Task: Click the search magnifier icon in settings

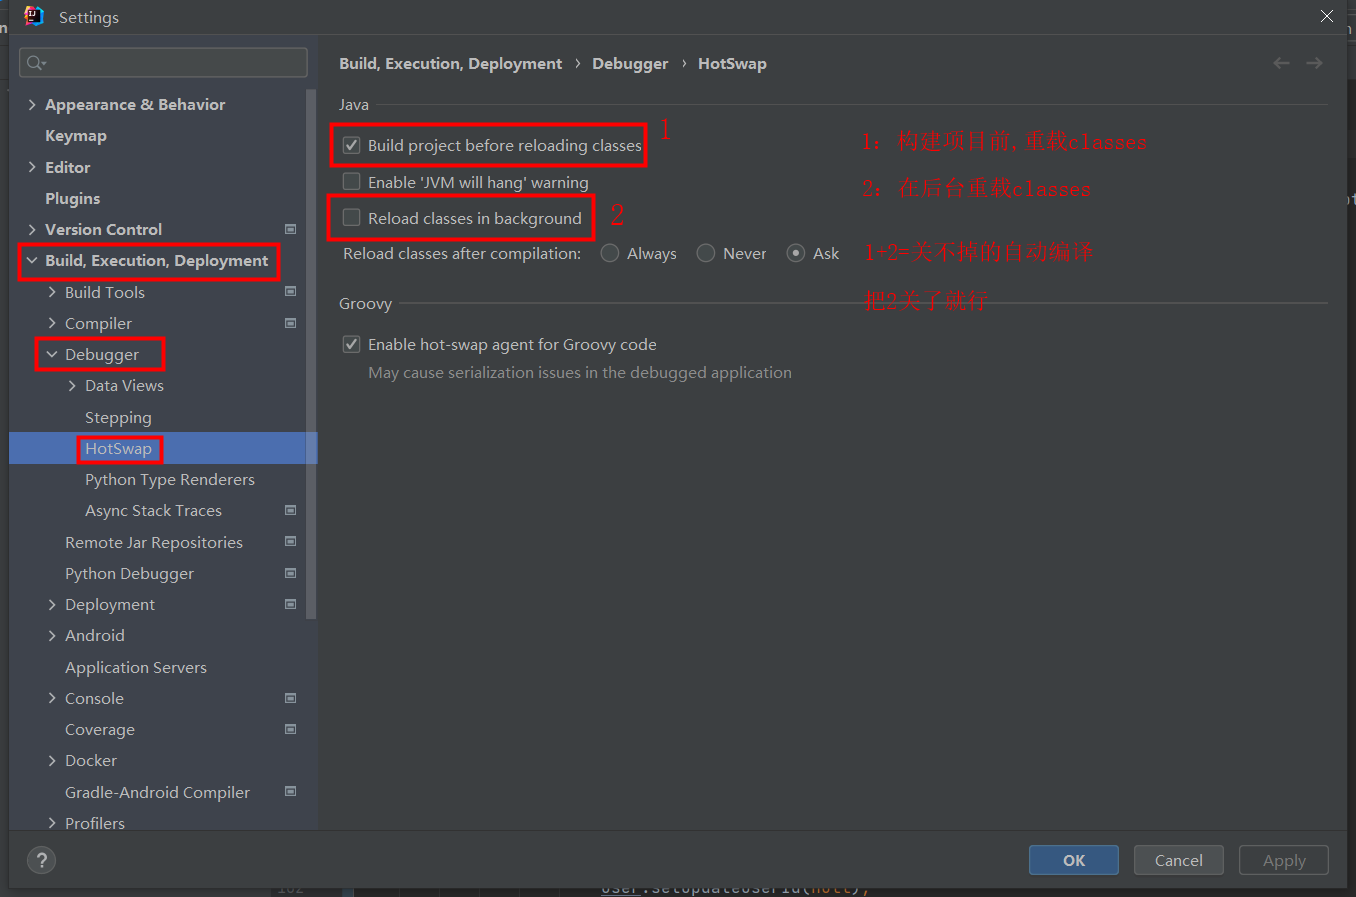Action: pyautogui.click(x=35, y=63)
